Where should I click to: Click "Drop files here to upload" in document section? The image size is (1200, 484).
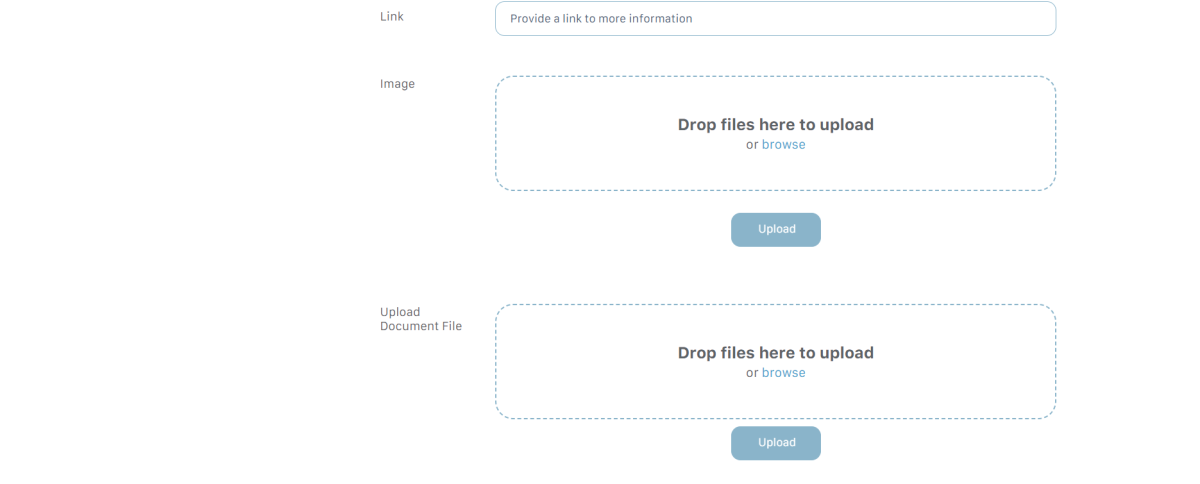pyautogui.click(x=775, y=353)
